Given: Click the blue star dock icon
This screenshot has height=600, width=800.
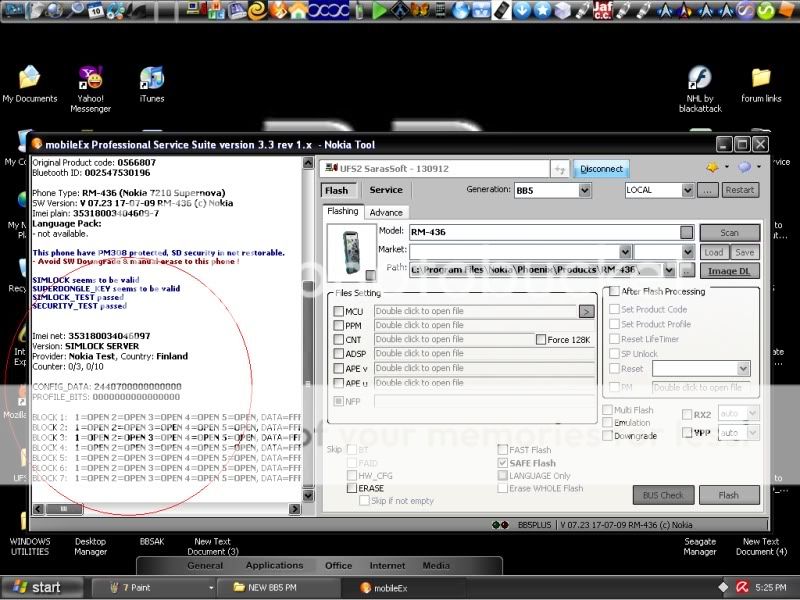Looking at the screenshot, I should 542,10.
